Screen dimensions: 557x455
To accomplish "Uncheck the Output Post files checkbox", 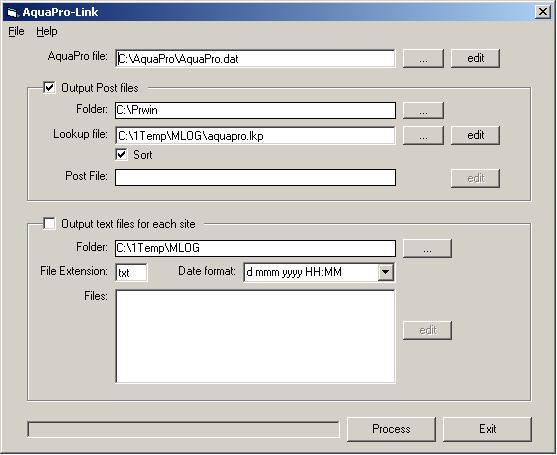I will (49, 87).
